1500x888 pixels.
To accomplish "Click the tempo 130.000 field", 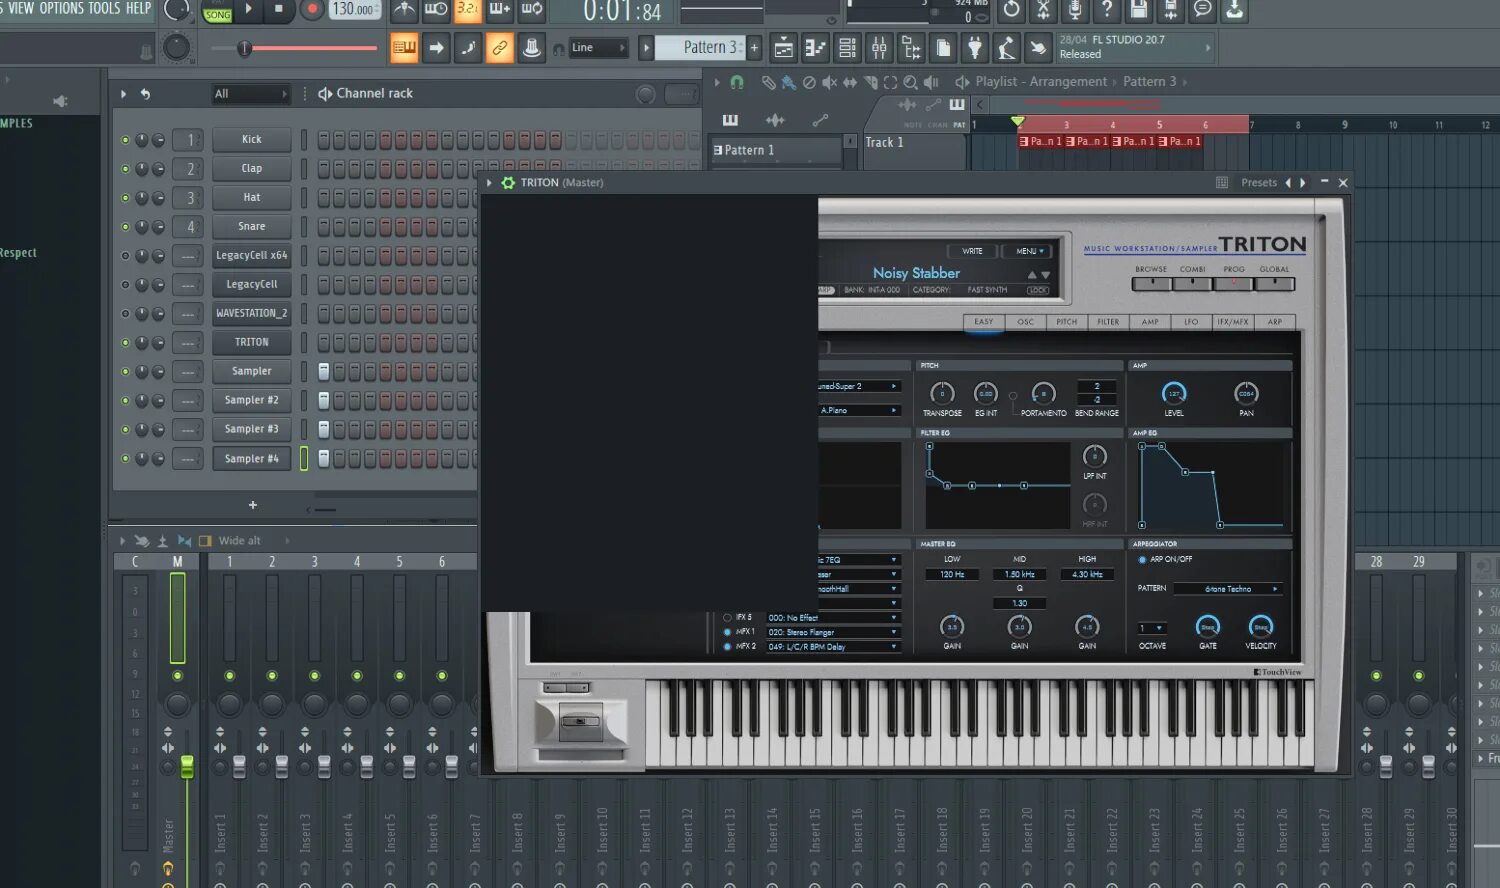I will point(354,9).
